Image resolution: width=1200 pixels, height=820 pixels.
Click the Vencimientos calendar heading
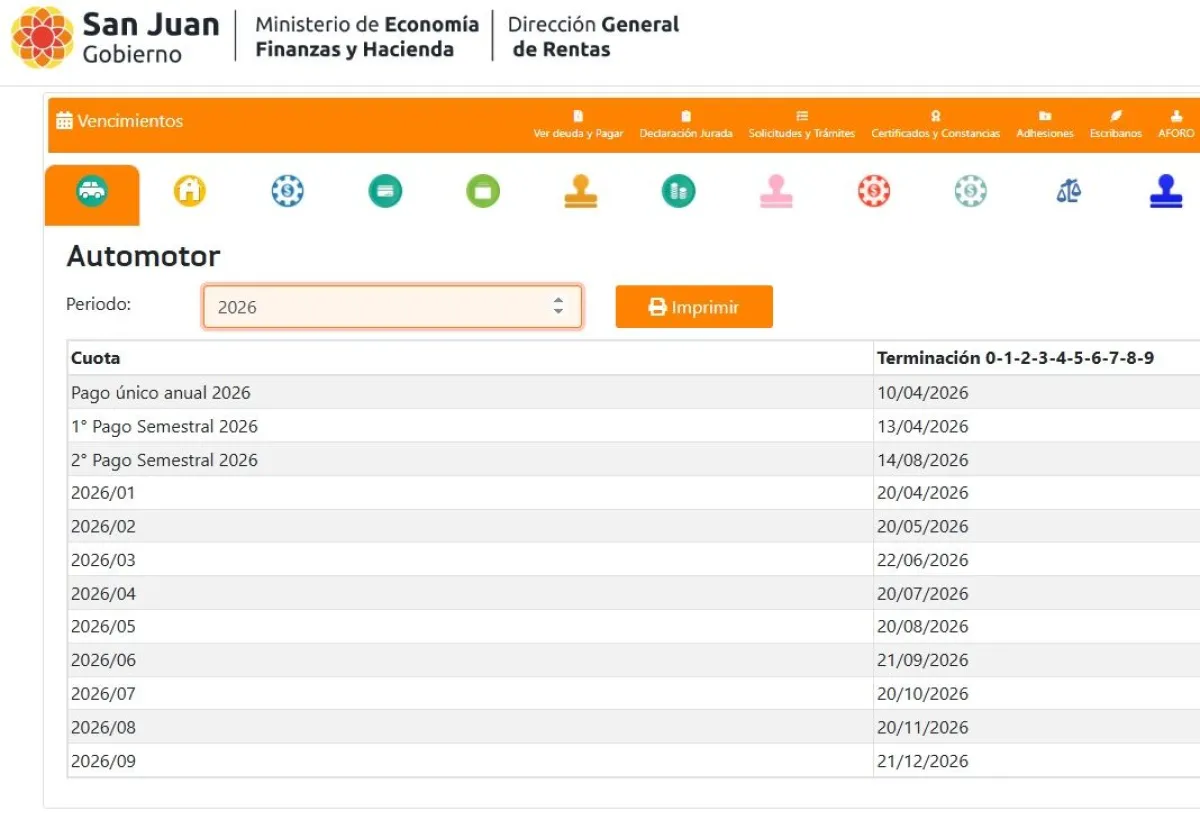point(120,121)
